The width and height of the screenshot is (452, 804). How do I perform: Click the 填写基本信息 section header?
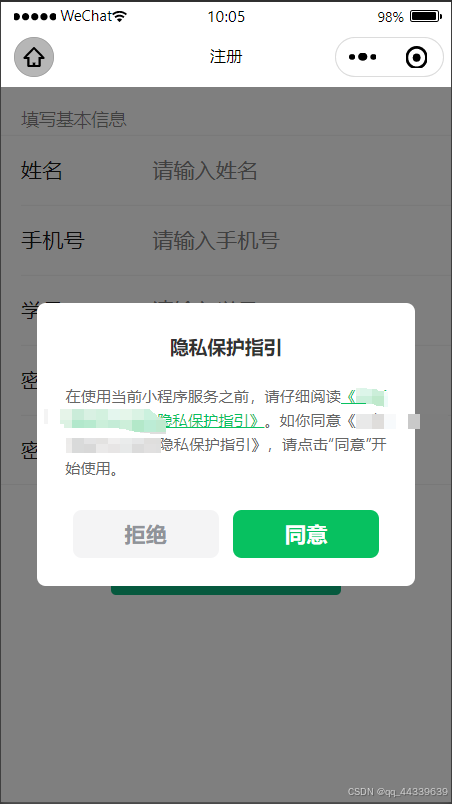pos(74,119)
